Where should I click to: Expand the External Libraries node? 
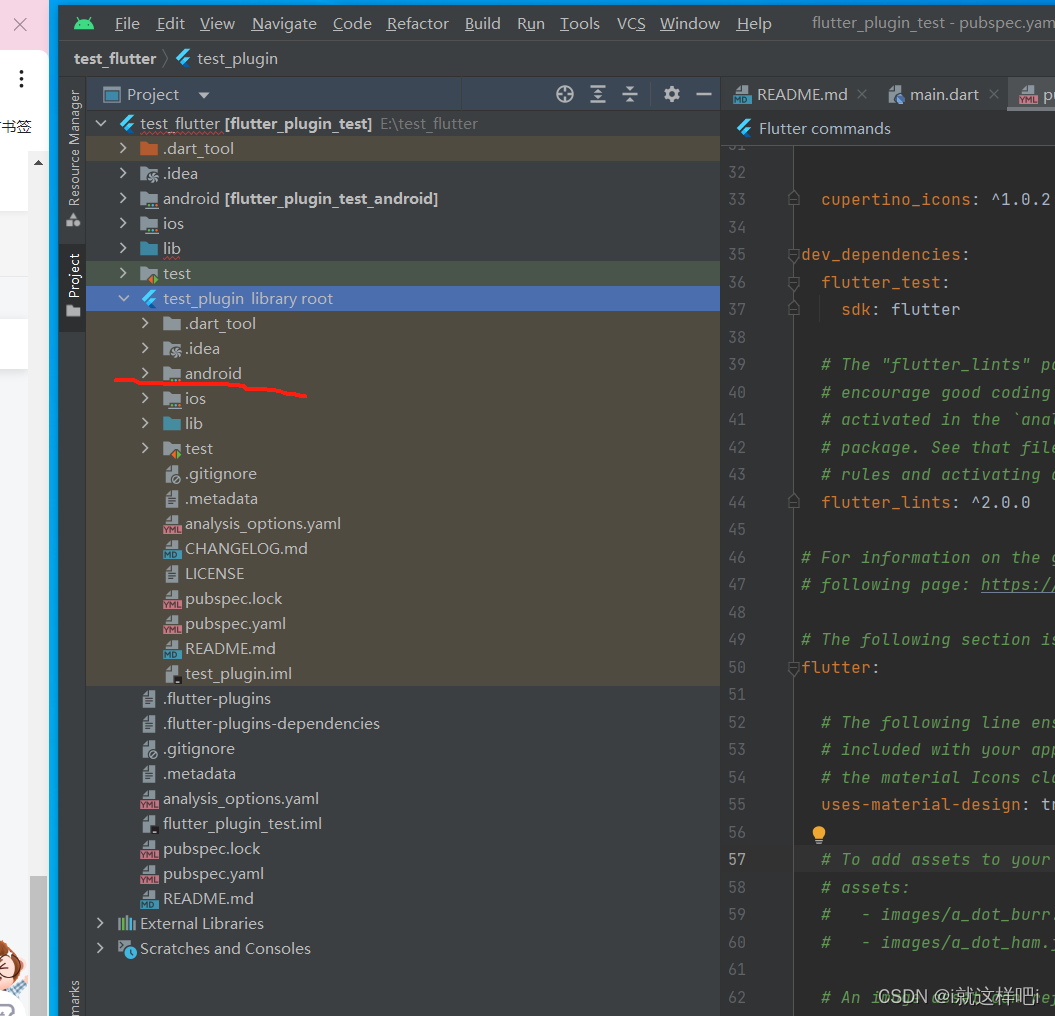point(101,923)
